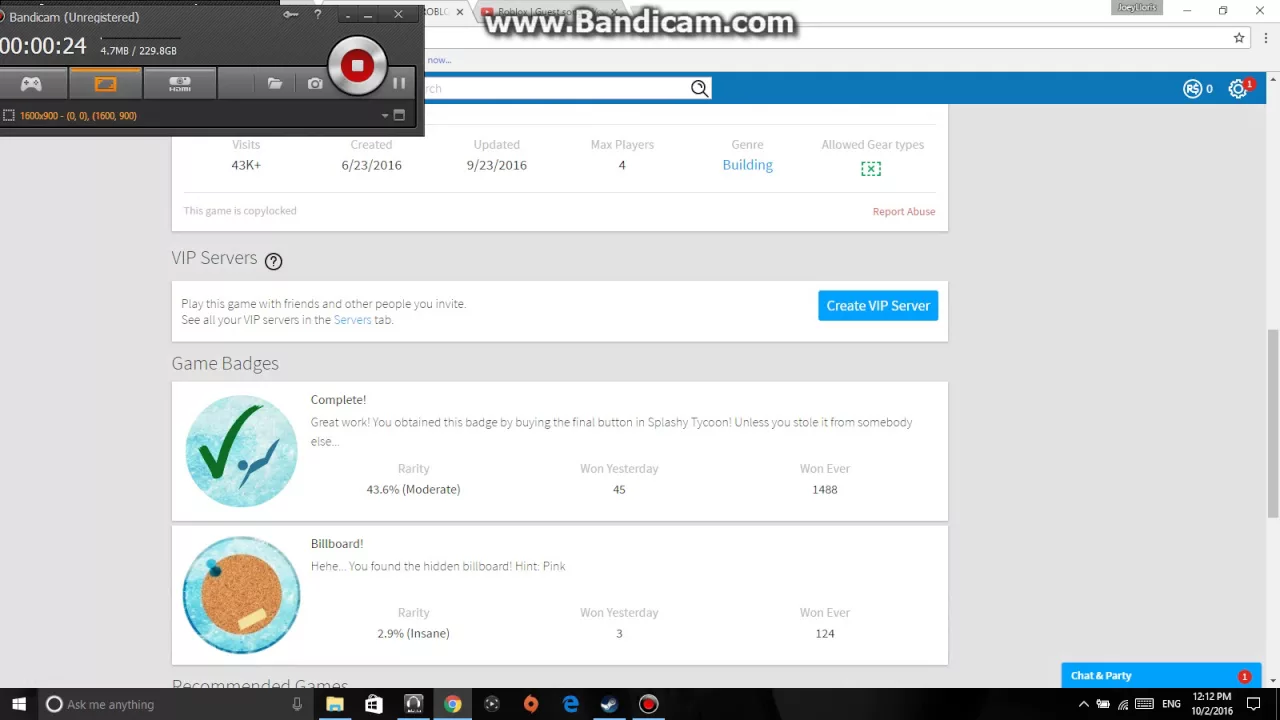Viewport: 1280px width, 720px height.
Task: Click ENG language indicator
Action: [x=1171, y=704]
